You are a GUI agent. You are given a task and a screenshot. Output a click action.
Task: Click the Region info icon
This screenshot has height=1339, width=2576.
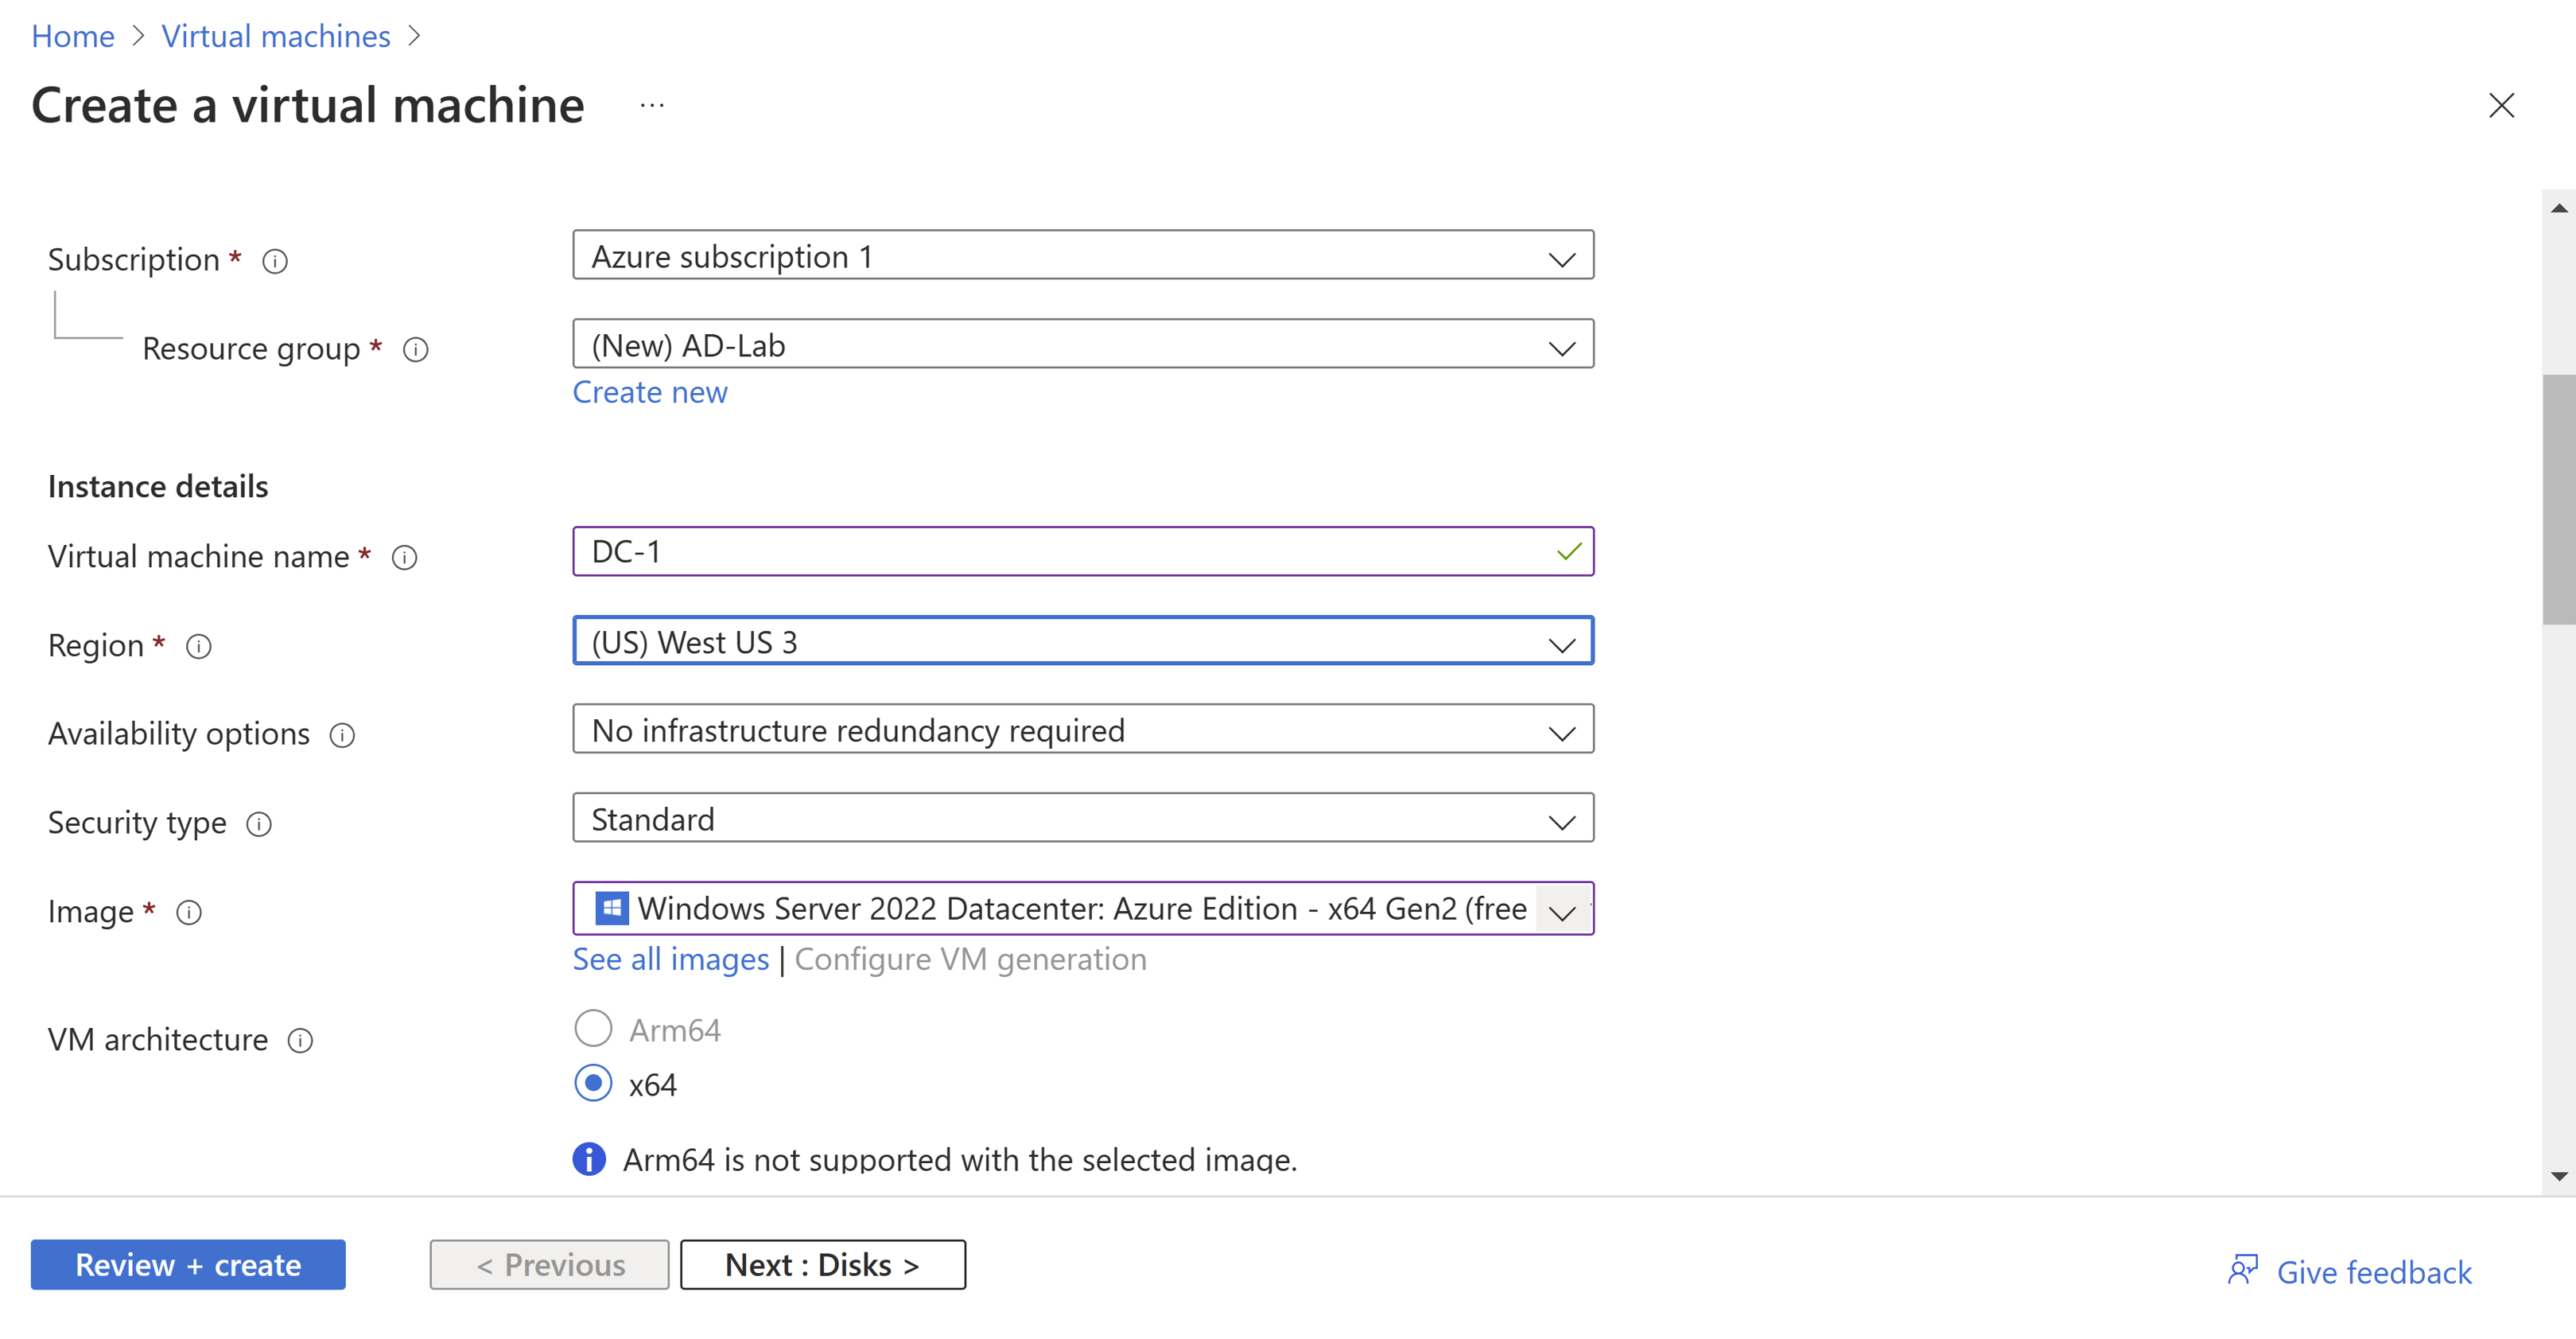tap(198, 647)
